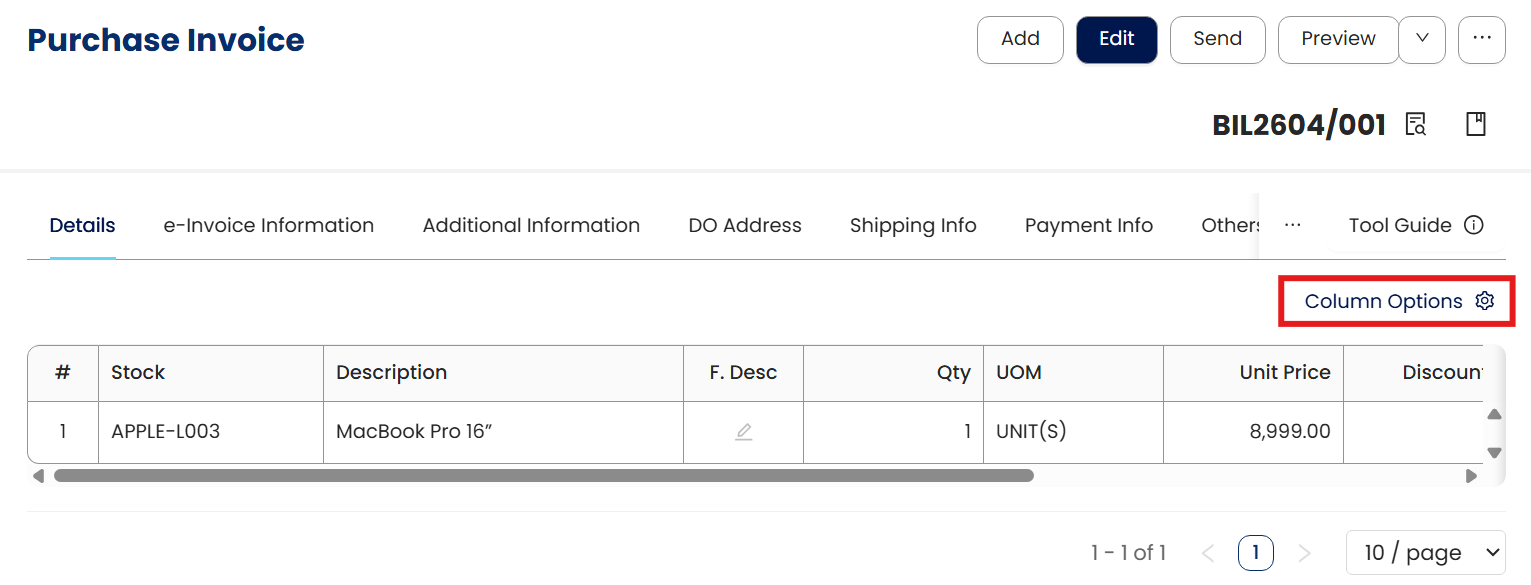Click the bookmark icon next to invoice number

[1476, 125]
